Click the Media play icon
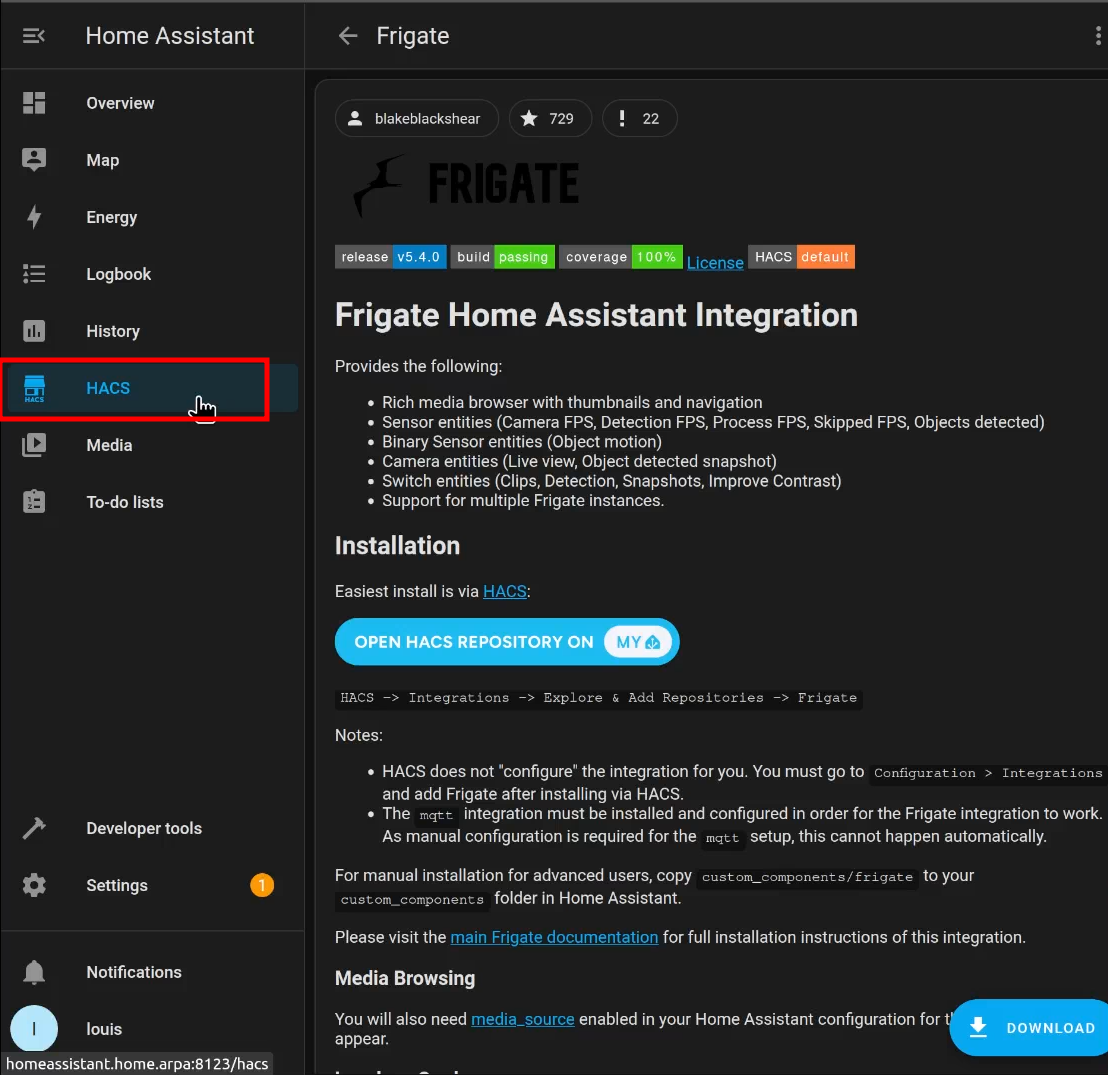Screen dimensions: 1108x1075 pyautogui.click(x=34, y=445)
